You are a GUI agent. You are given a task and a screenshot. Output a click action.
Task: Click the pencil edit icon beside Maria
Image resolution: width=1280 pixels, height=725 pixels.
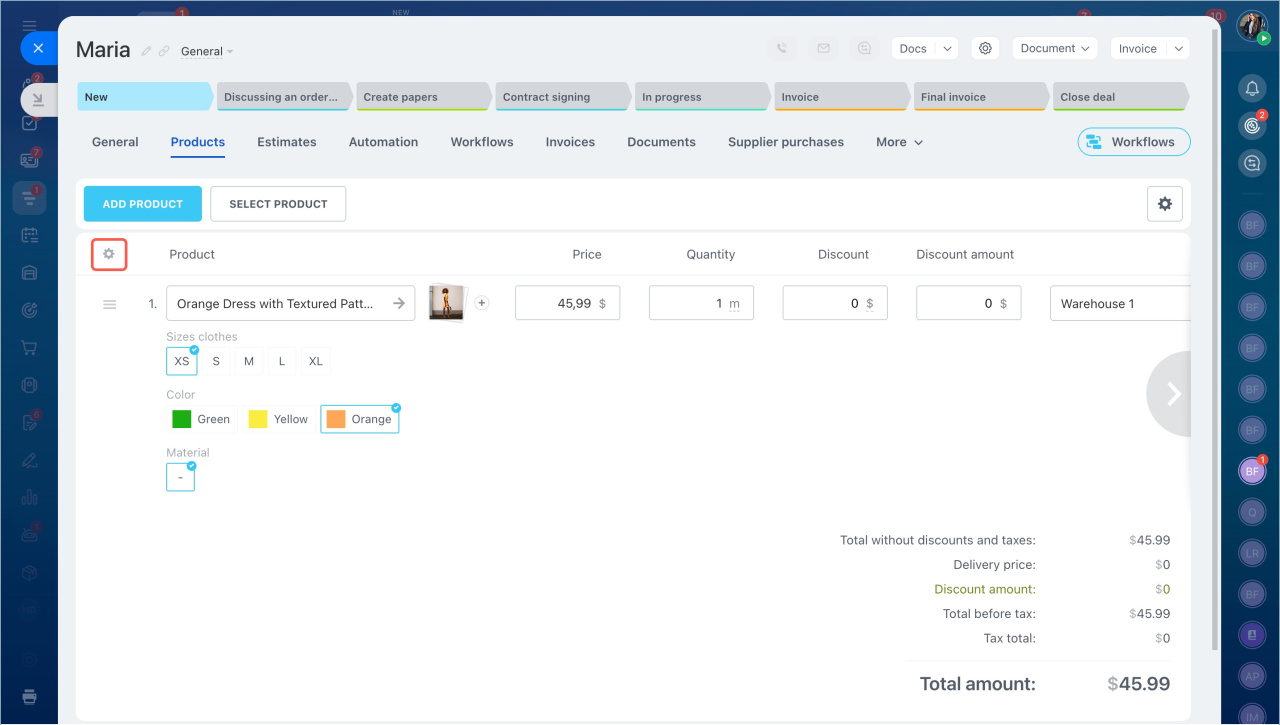coord(147,51)
